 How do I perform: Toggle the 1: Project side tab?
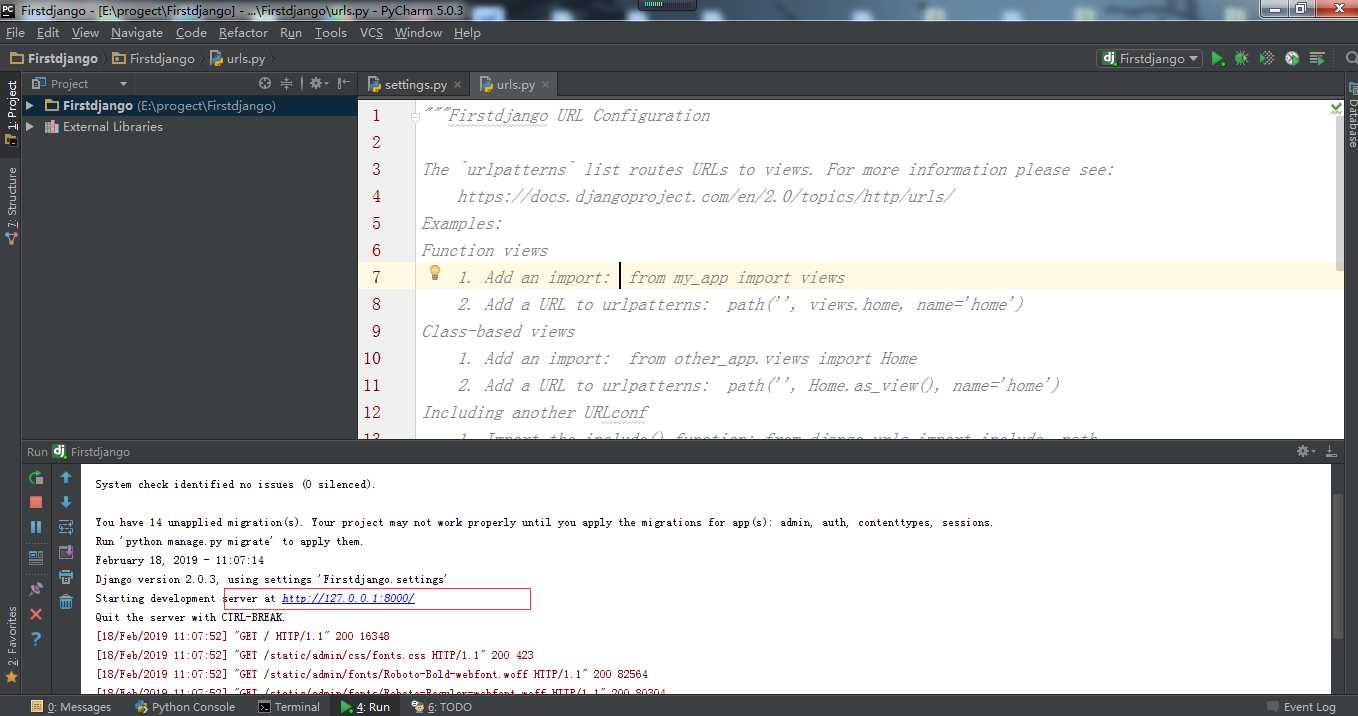[x=11, y=113]
